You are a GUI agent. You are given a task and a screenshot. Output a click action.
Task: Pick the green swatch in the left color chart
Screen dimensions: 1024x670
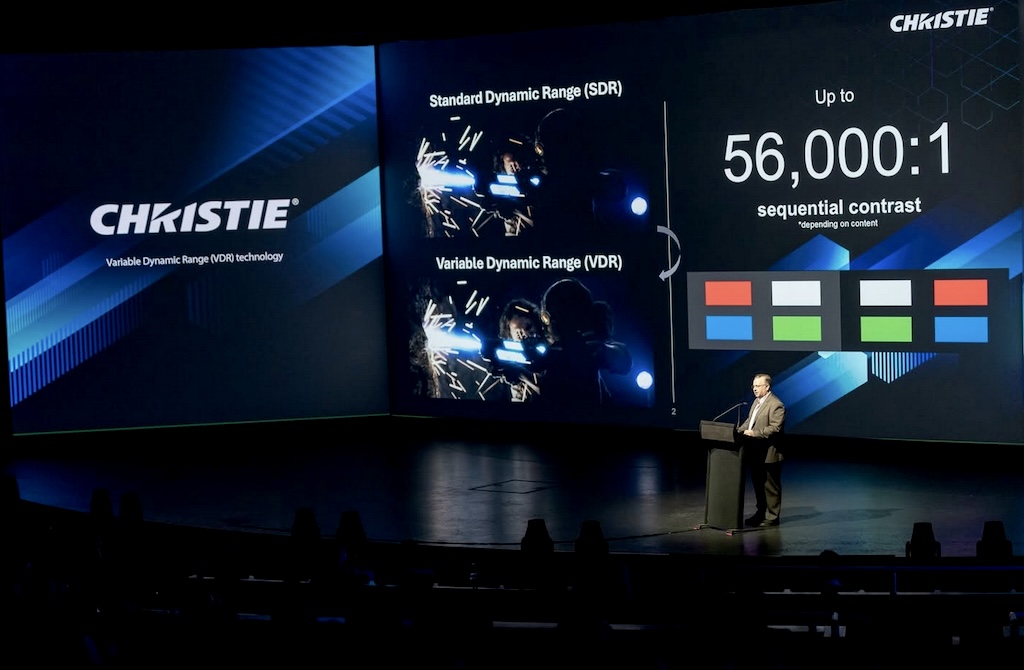797,328
